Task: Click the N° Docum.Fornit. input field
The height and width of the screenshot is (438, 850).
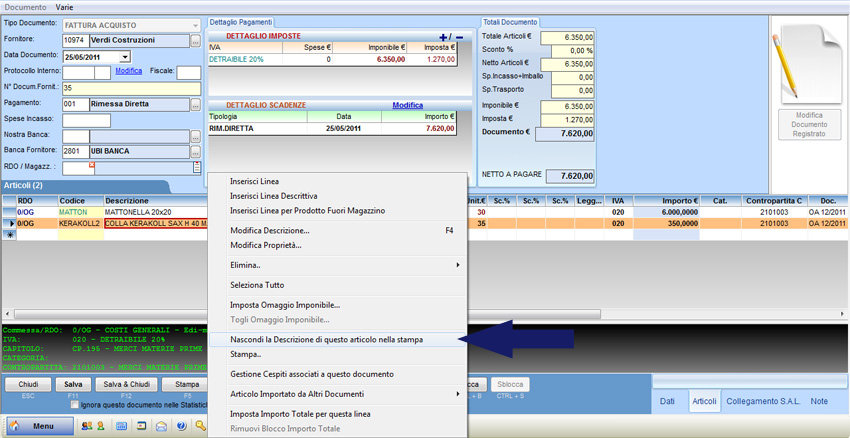Action: coord(130,88)
